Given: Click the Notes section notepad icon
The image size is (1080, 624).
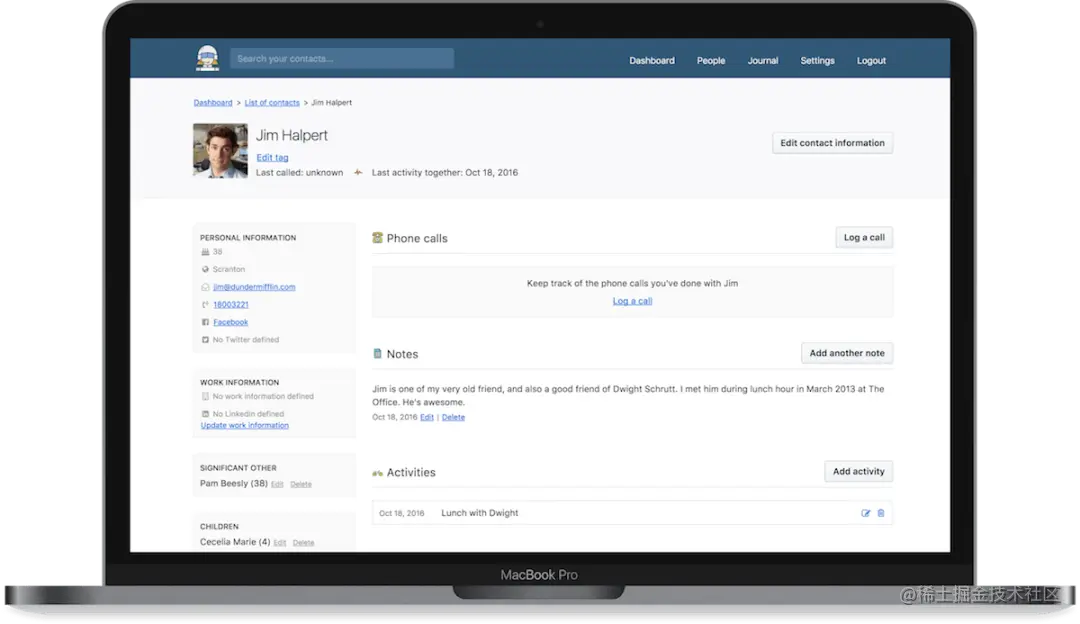Looking at the screenshot, I should pyautogui.click(x=377, y=353).
